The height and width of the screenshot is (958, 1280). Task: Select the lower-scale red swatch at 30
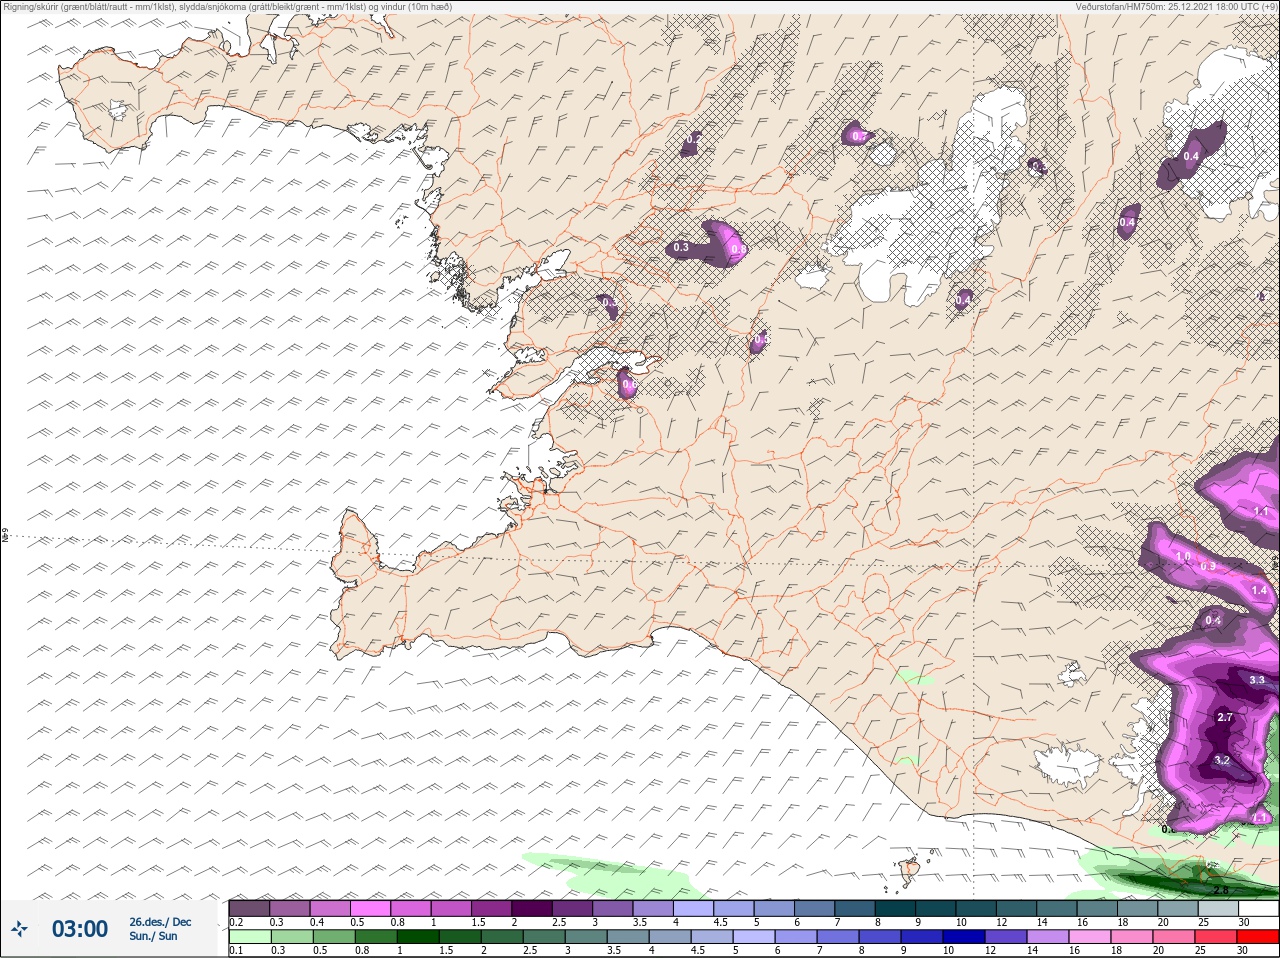pyautogui.click(x=1258, y=937)
